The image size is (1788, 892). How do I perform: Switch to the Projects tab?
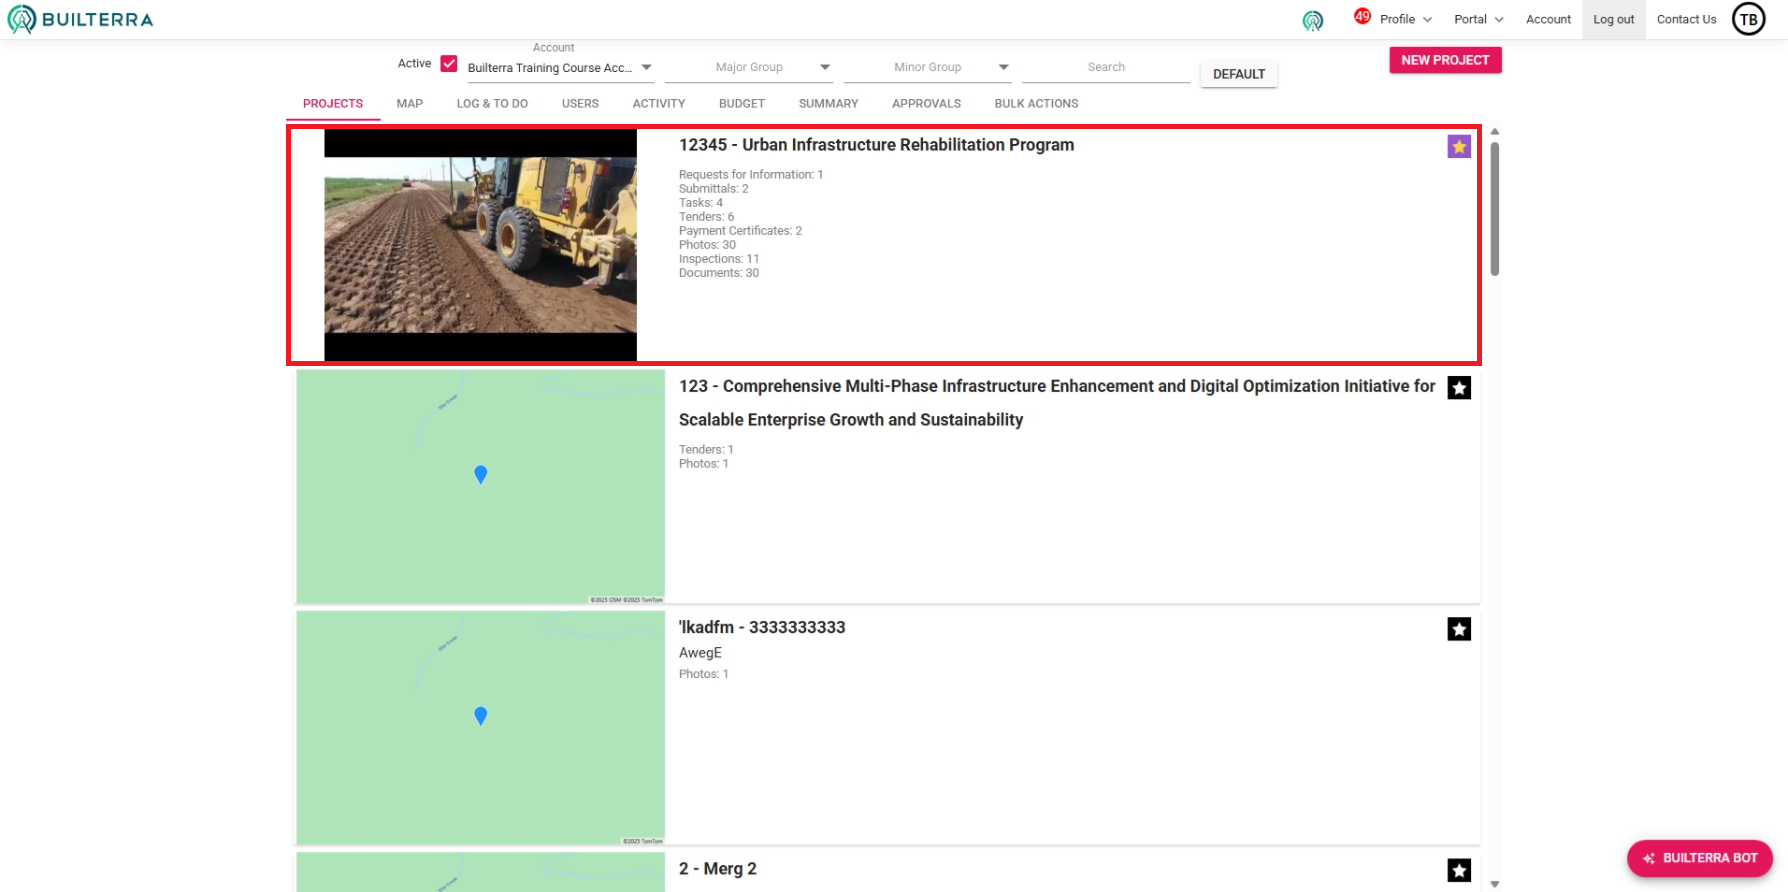(x=333, y=104)
